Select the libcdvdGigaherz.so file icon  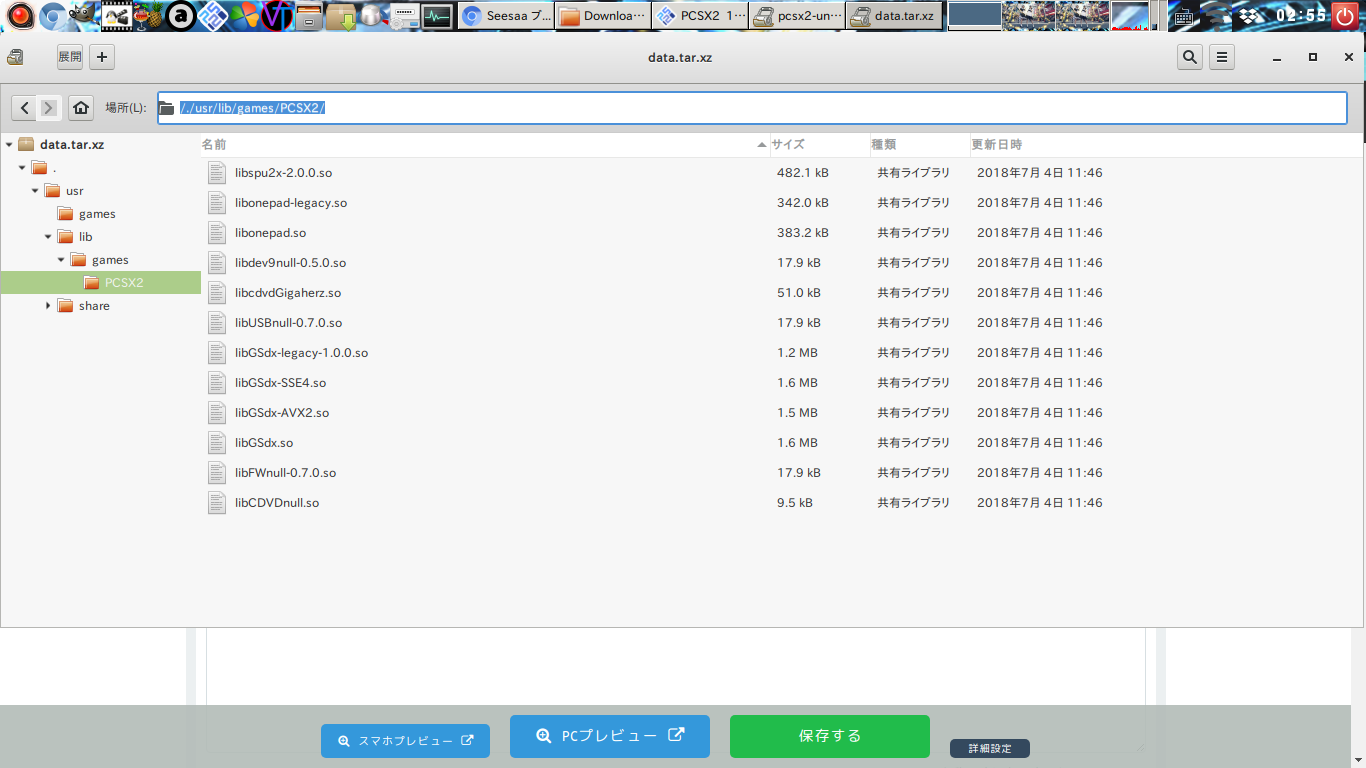217,293
